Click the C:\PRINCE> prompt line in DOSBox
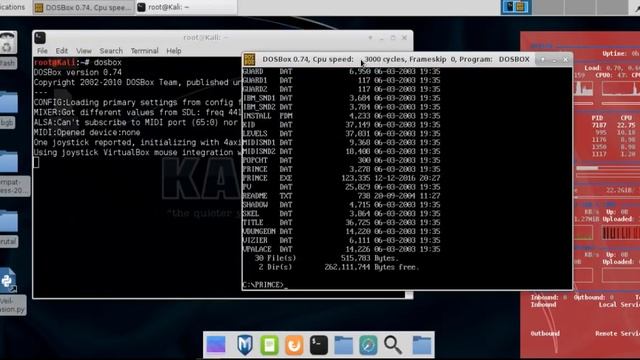640x360 pixels. (265, 285)
